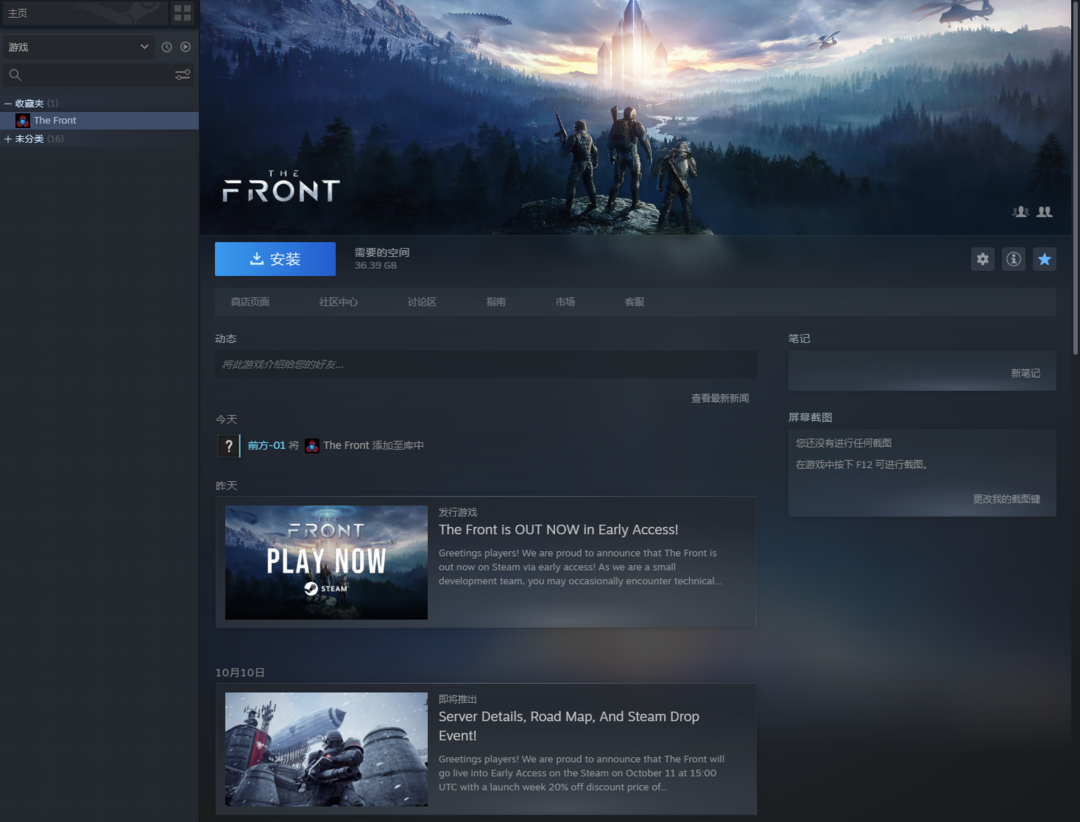Click The Front icon in activity feed
Screen dimensions: 1080x822
click(312, 446)
